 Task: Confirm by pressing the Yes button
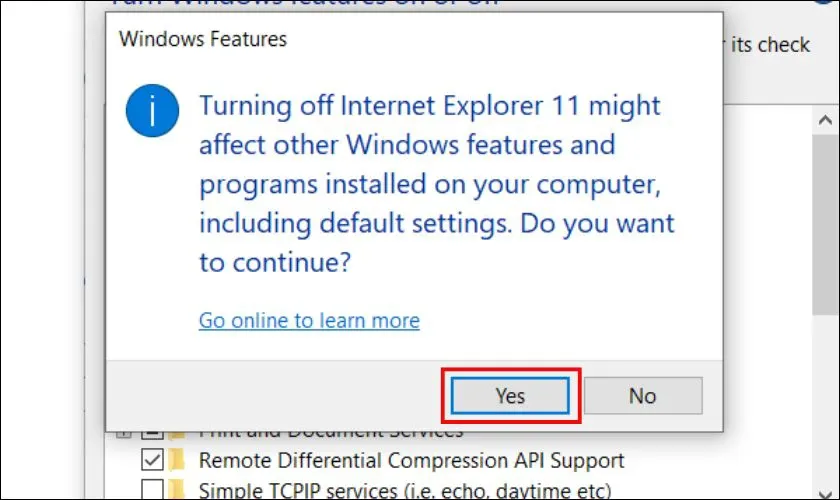point(510,396)
